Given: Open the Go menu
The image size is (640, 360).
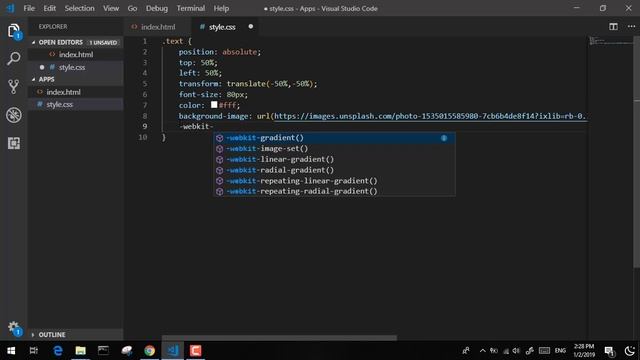Looking at the screenshot, I should point(132,8).
